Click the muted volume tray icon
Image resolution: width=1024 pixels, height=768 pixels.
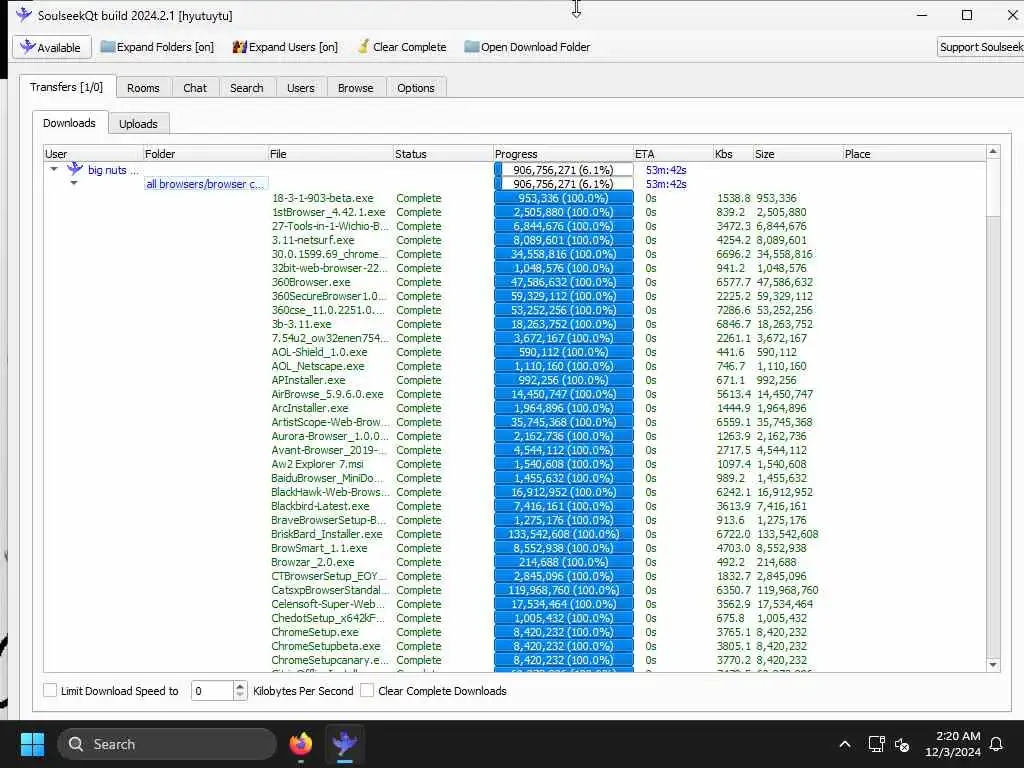click(x=903, y=744)
